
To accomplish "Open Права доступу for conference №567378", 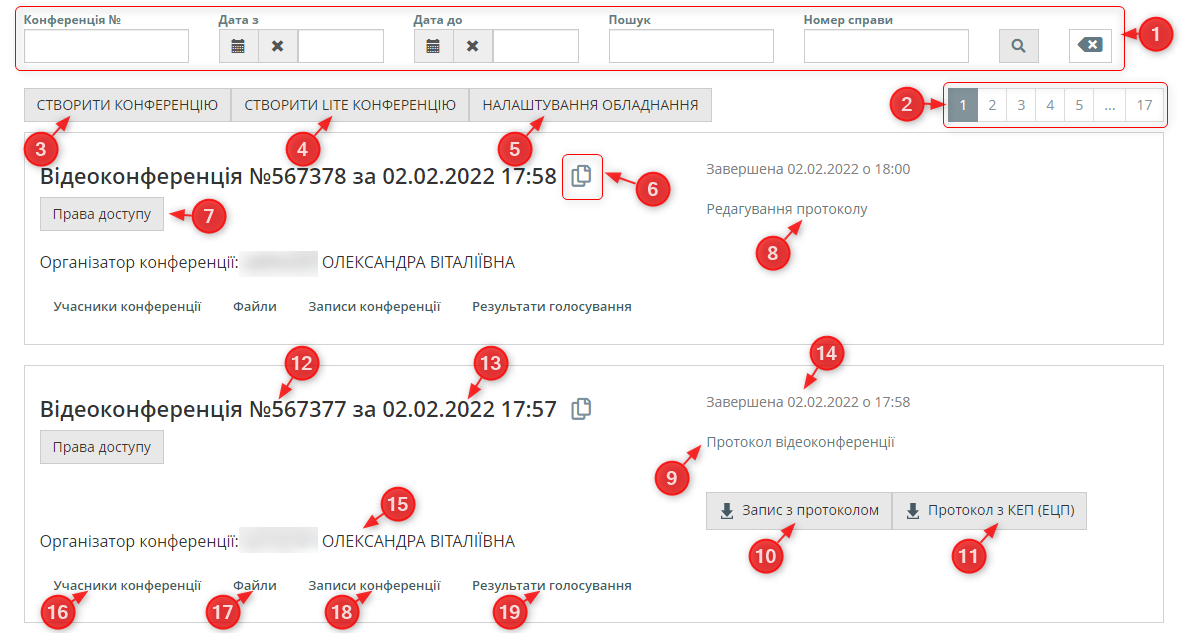I will [x=101, y=214].
